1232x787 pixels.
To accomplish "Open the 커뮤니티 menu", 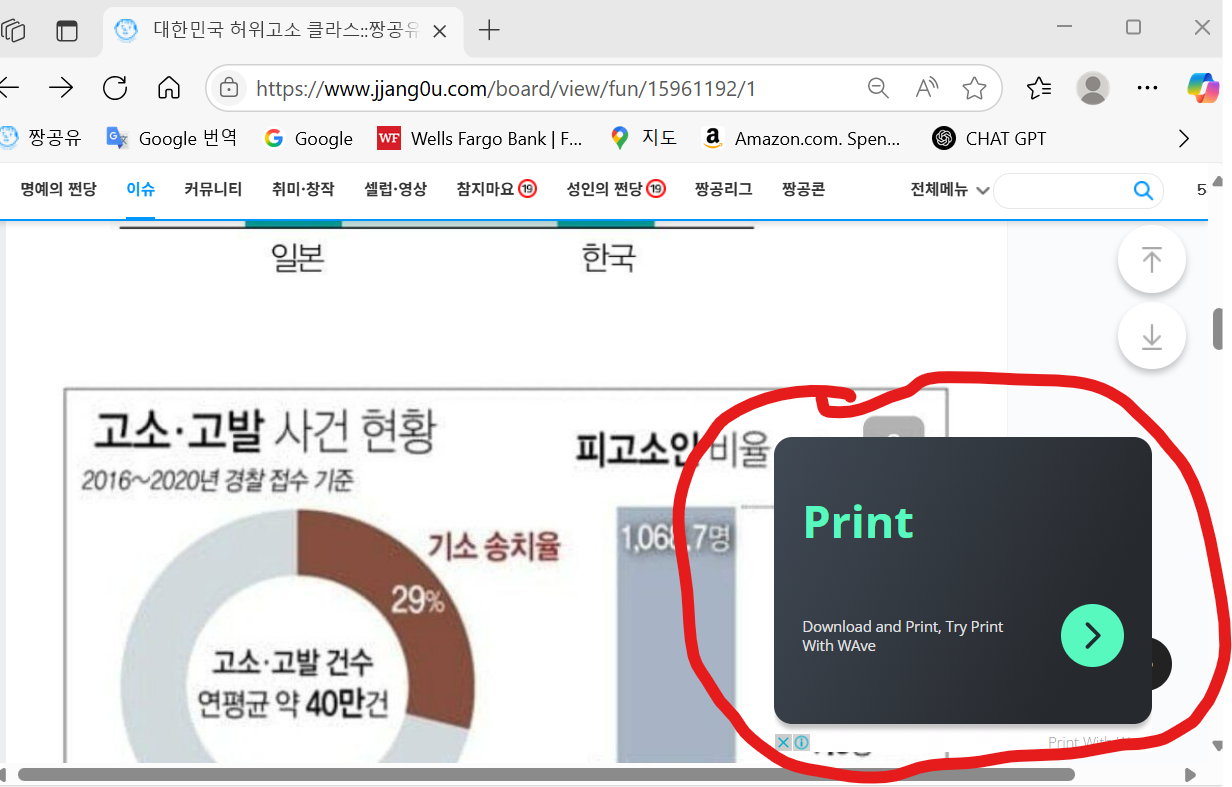I will point(213,189).
